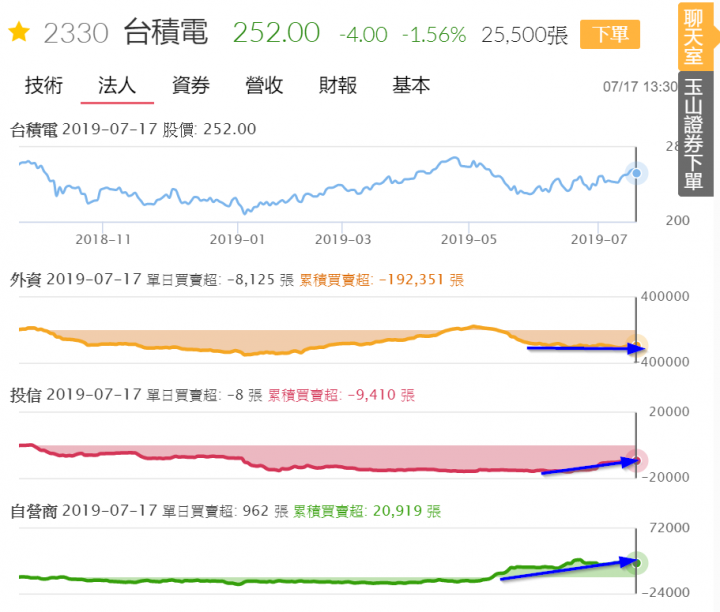Click the 2019-01 label on price axis
The width and height of the screenshot is (720, 612).
pyautogui.click(x=237, y=240)
